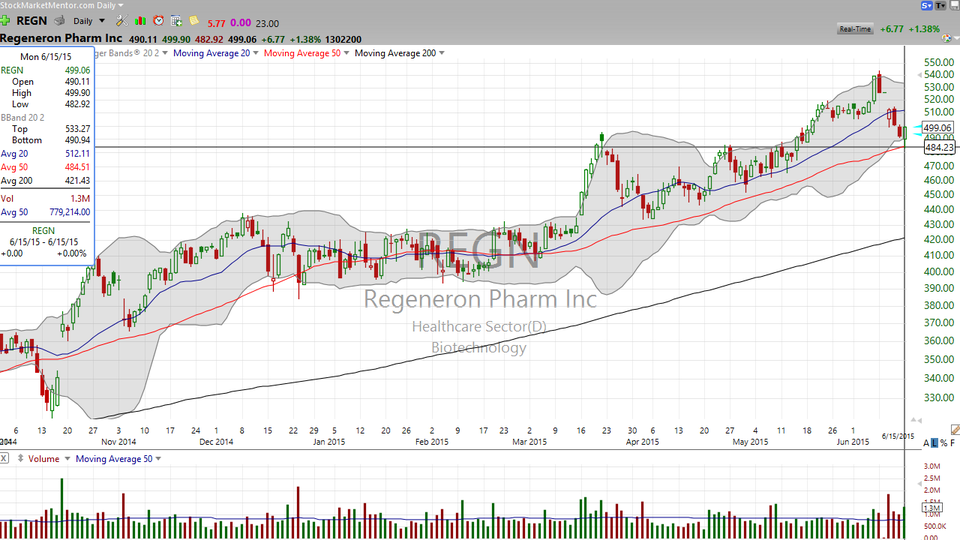The width and height of the screenshot is (960, 540).
Task: Click the gray arrows below the price scale
Action: (x=916, y=420)
